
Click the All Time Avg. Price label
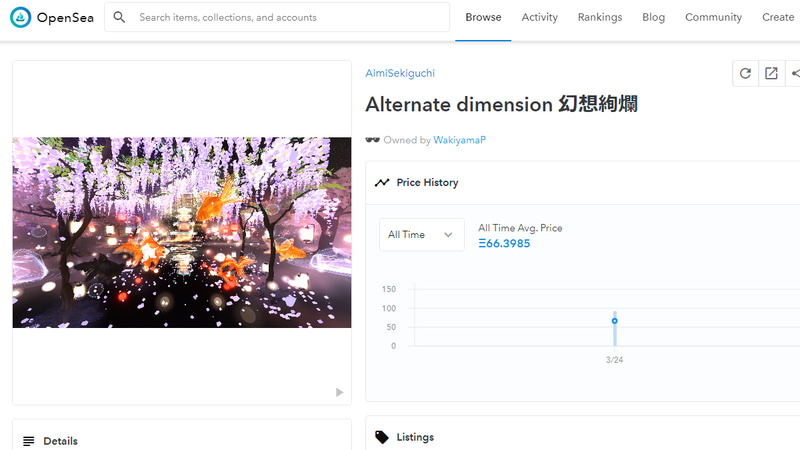pos(520,228)
